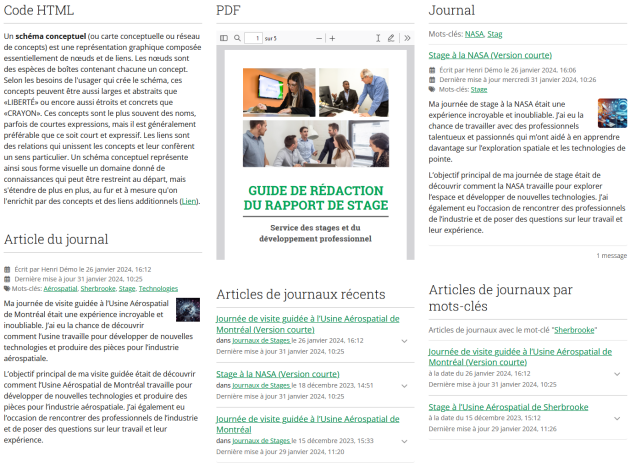Zoom in on the PDF document
The image size is (630, 466).
(x=332, y=39)
